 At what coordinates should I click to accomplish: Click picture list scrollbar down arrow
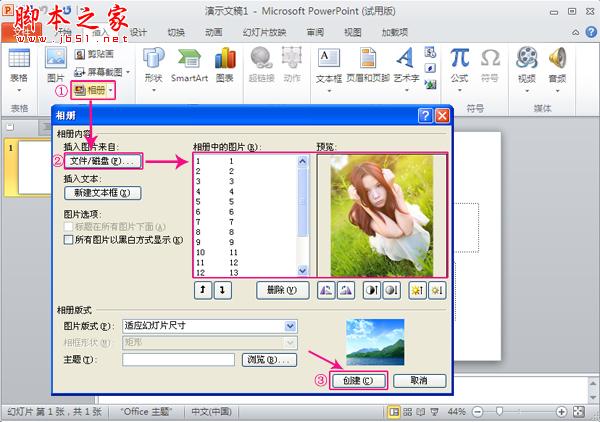pyautogui.click(x=303, y=270)
